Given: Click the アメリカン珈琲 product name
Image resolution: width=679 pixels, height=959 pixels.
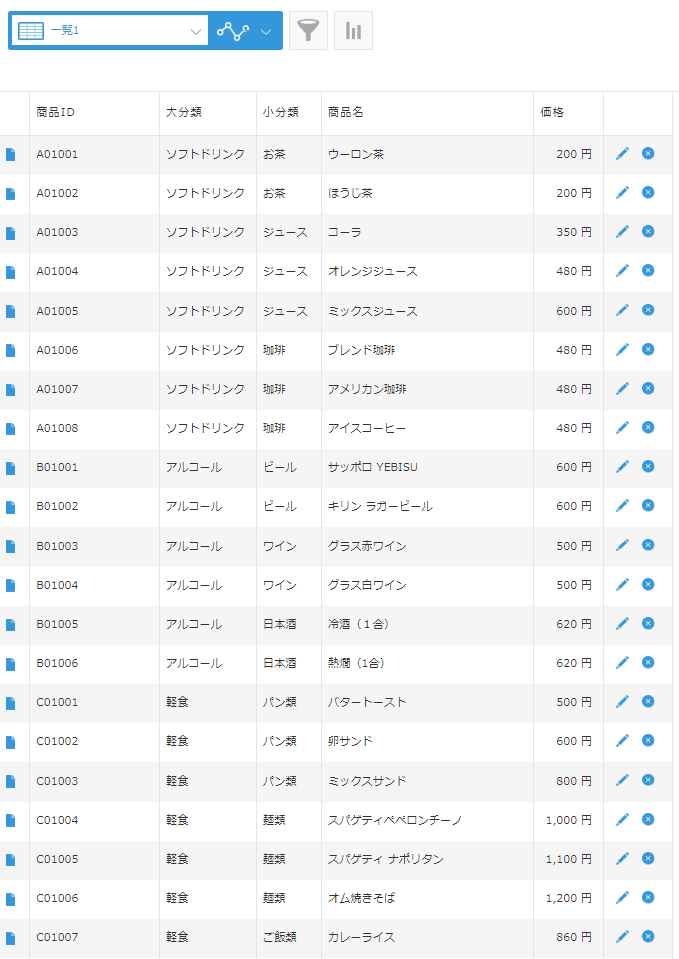Looking at the screenshot, I should pos(367,389).
